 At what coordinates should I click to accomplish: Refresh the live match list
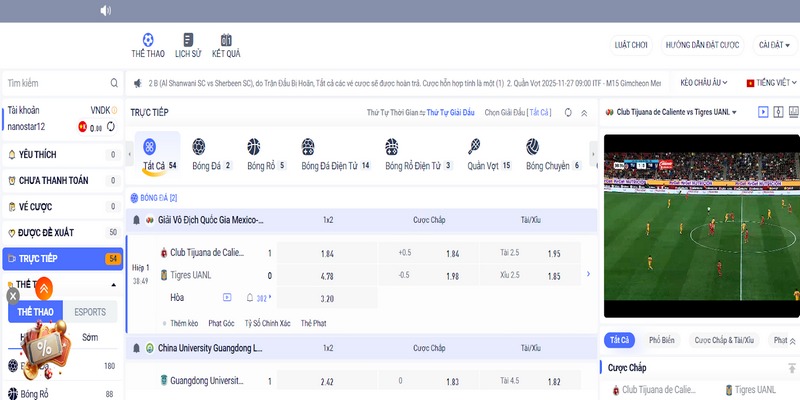(568, 113)
